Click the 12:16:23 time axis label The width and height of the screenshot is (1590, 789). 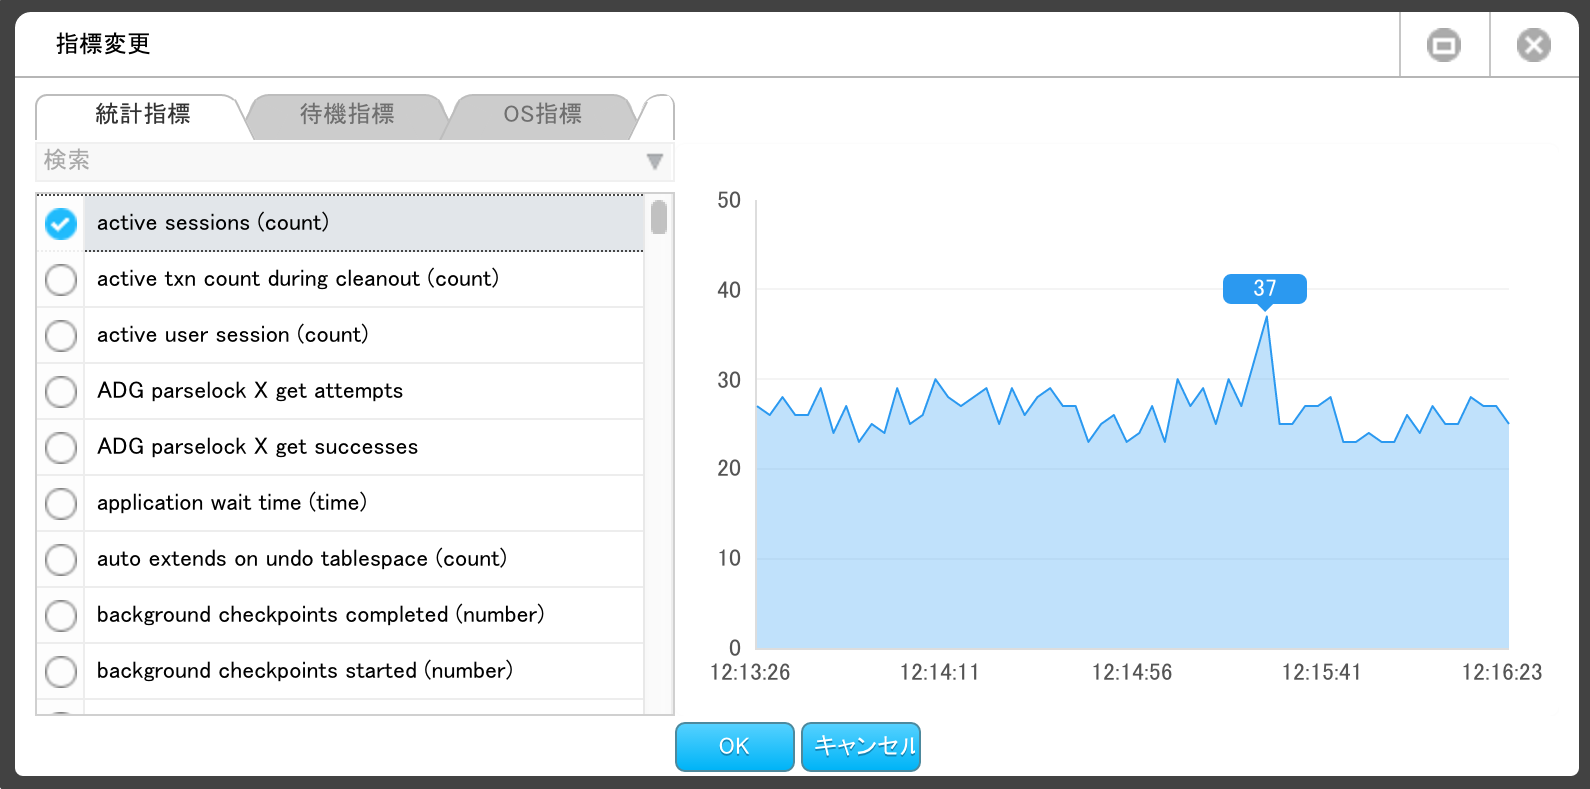(x=1502, y=673)
